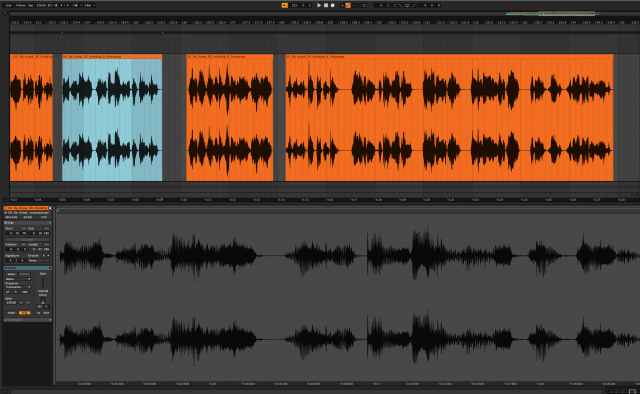Collapse the Audio section header arrow
The height and width of the screenshot is (394, 640).
(x=50, y=268)
